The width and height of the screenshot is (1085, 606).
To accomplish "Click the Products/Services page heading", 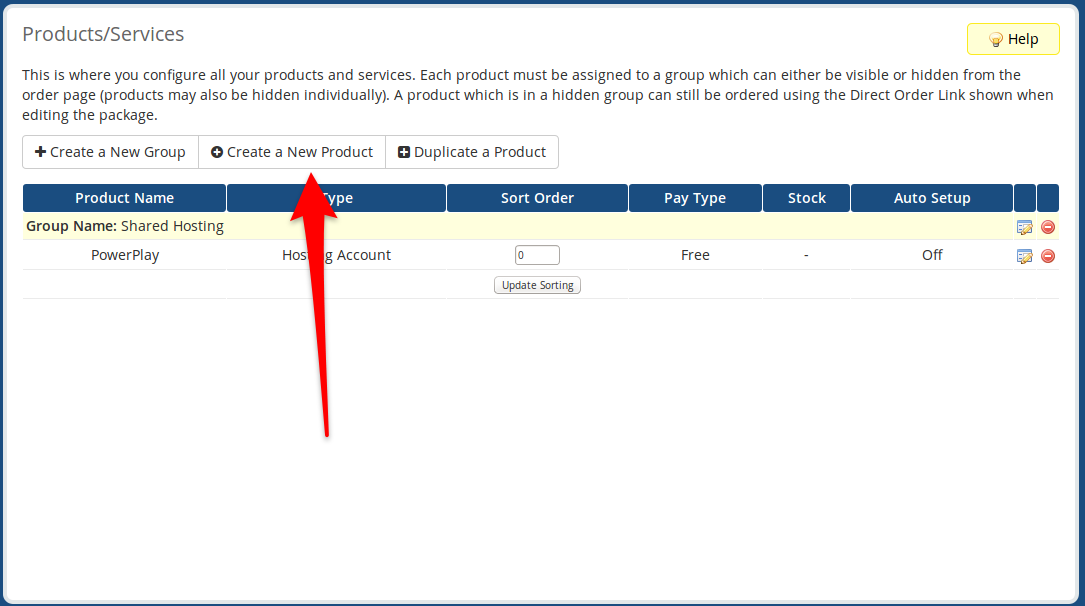I will [x=103, y=34].
